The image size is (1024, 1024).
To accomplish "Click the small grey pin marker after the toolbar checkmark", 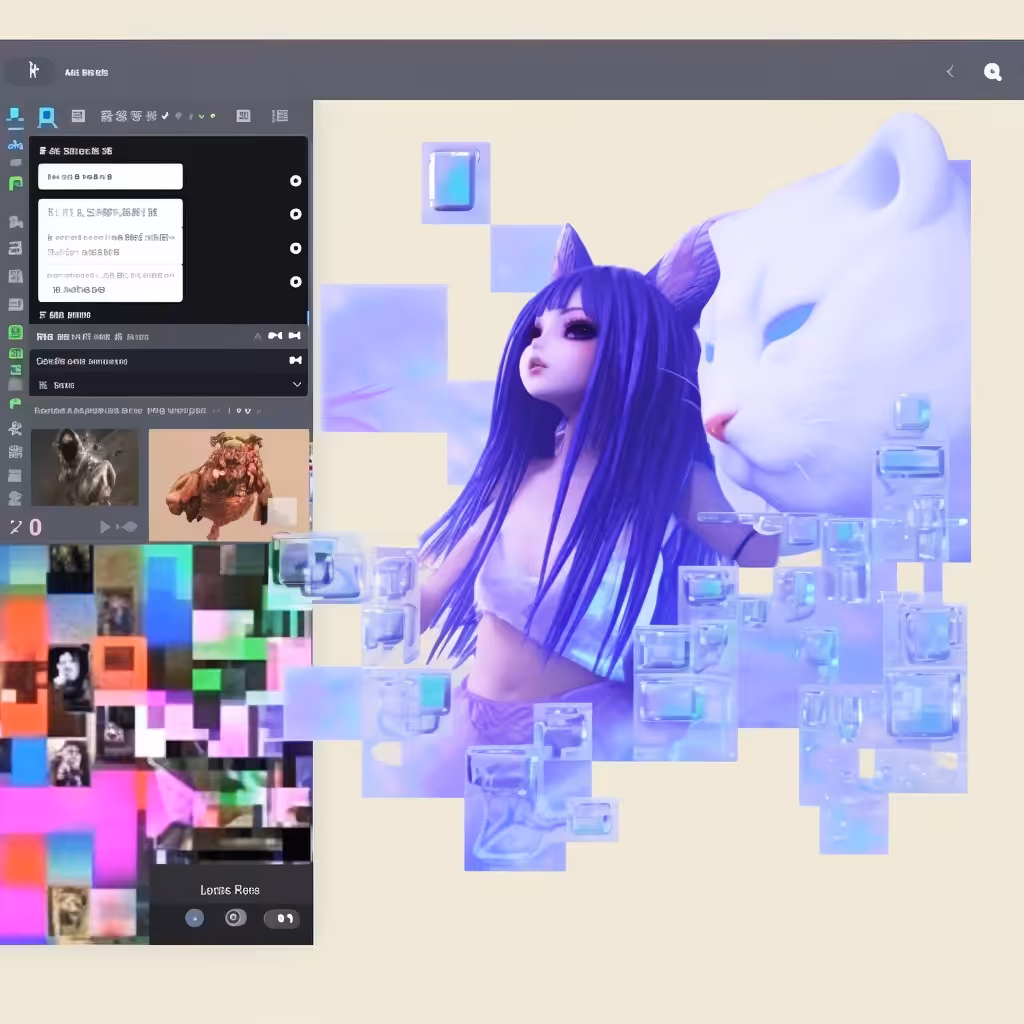I will point(178,116).
